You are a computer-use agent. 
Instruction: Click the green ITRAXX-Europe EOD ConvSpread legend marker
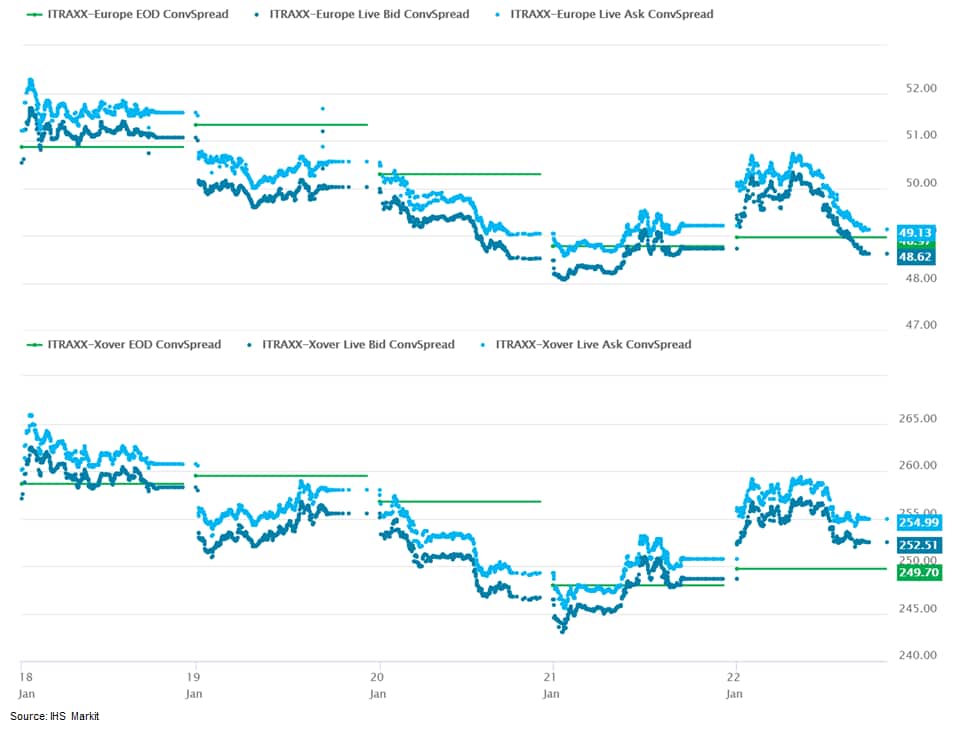click(x=35, y=15)
